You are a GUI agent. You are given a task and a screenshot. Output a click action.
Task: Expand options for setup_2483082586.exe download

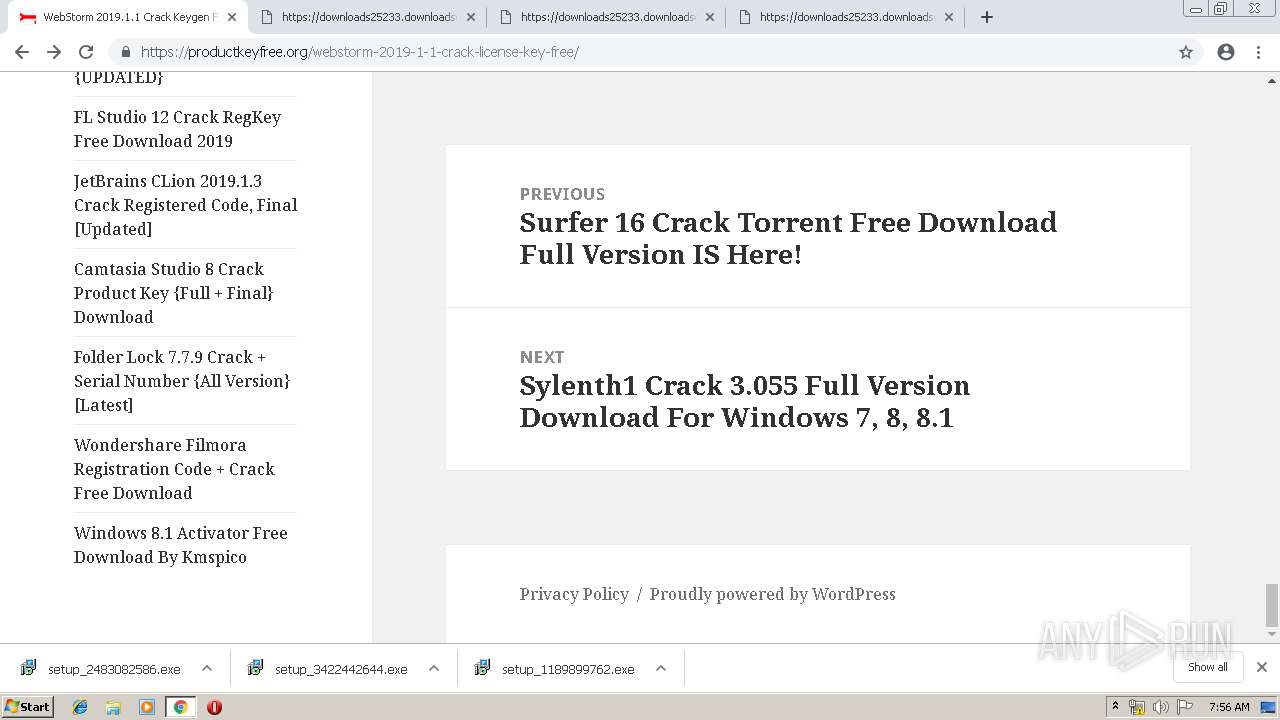(x=207, y=668)
